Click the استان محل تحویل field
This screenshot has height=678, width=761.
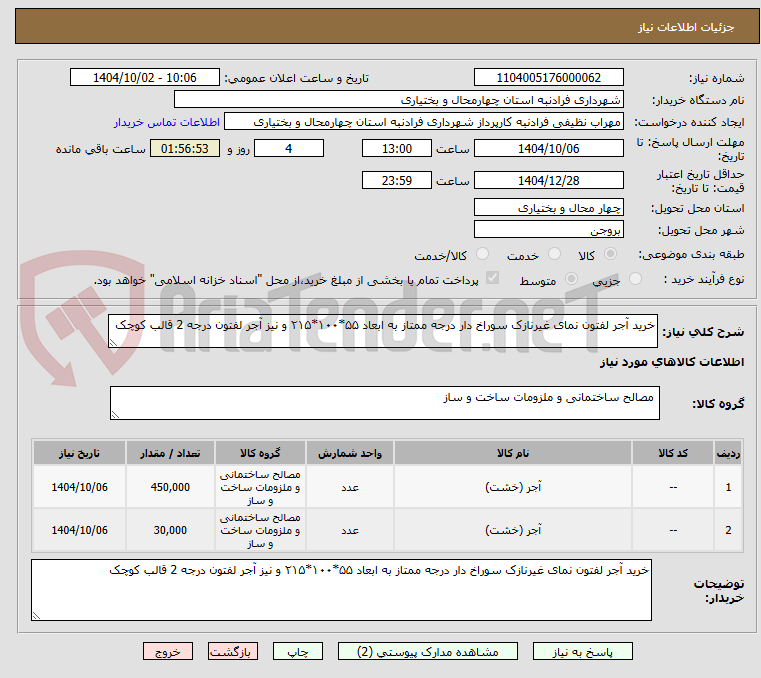[x=548, y=208]
